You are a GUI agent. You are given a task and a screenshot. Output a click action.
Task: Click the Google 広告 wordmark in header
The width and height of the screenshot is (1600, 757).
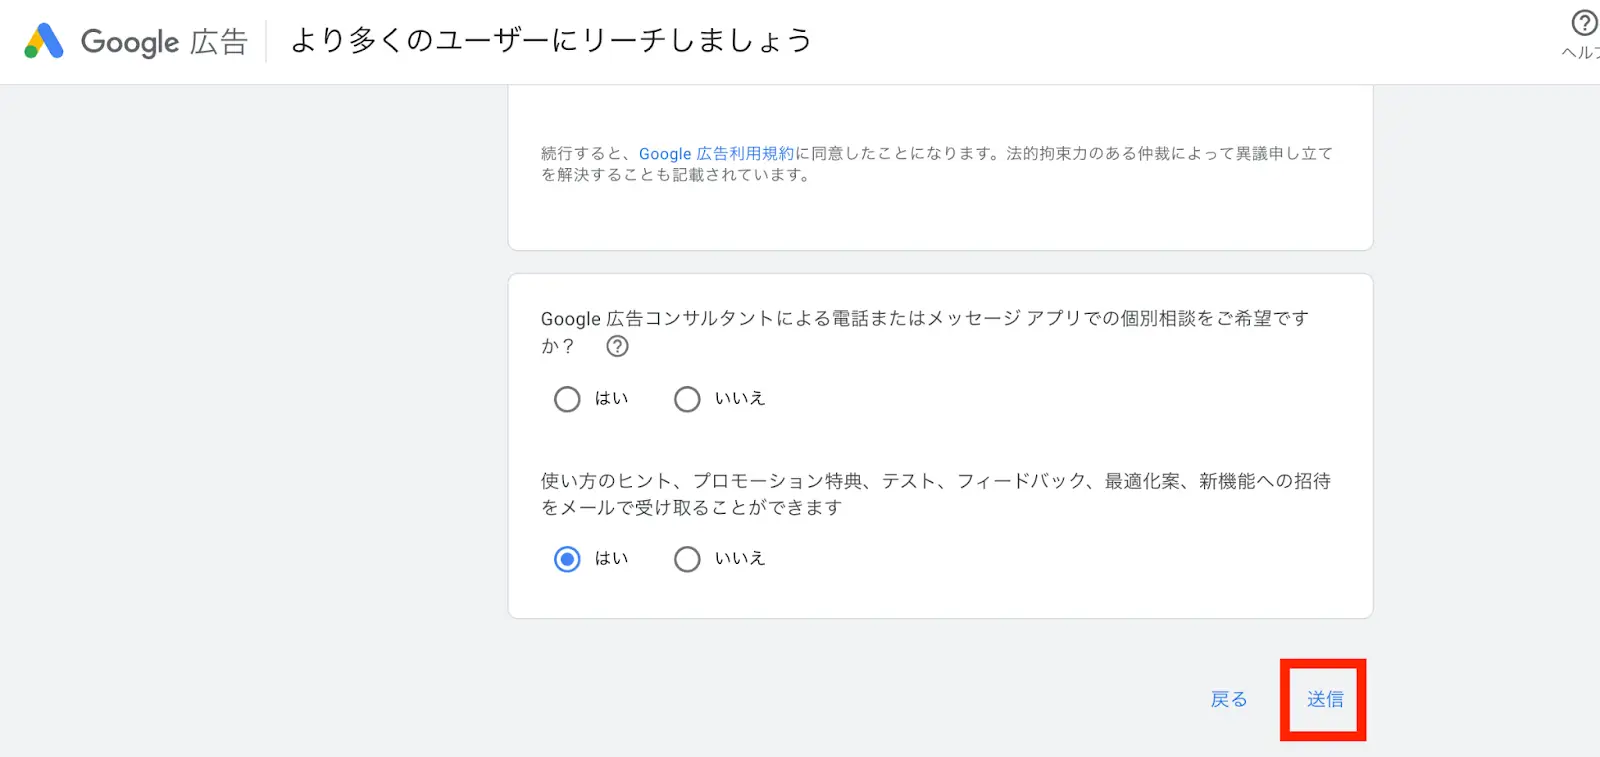click(164, 42)
